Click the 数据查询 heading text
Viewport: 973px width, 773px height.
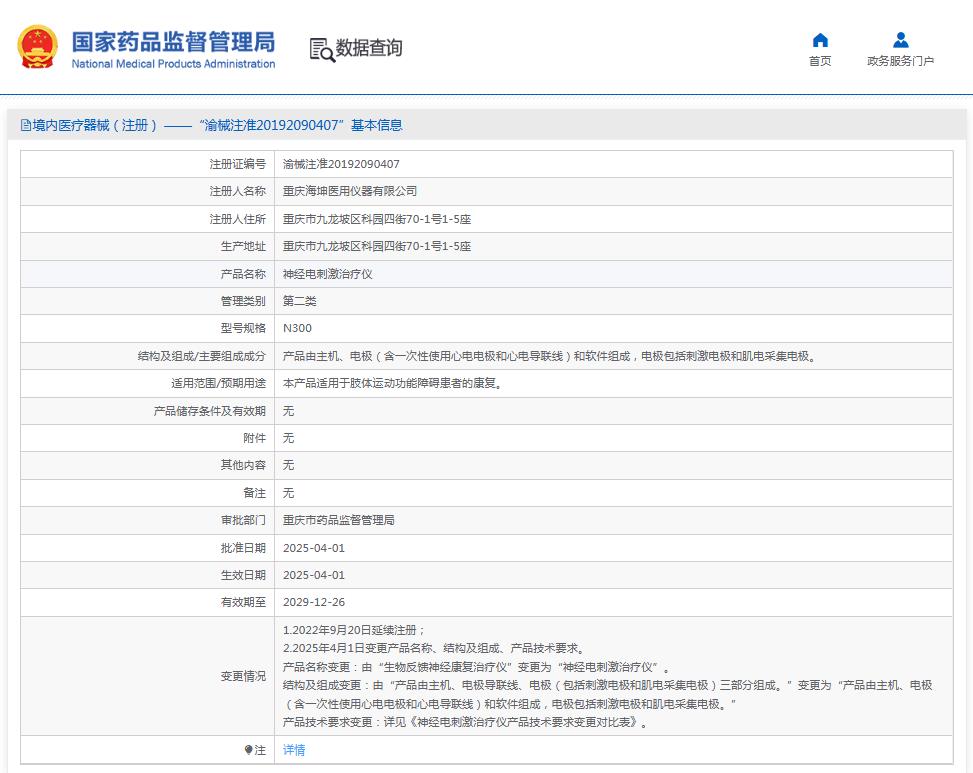[369, 48]
